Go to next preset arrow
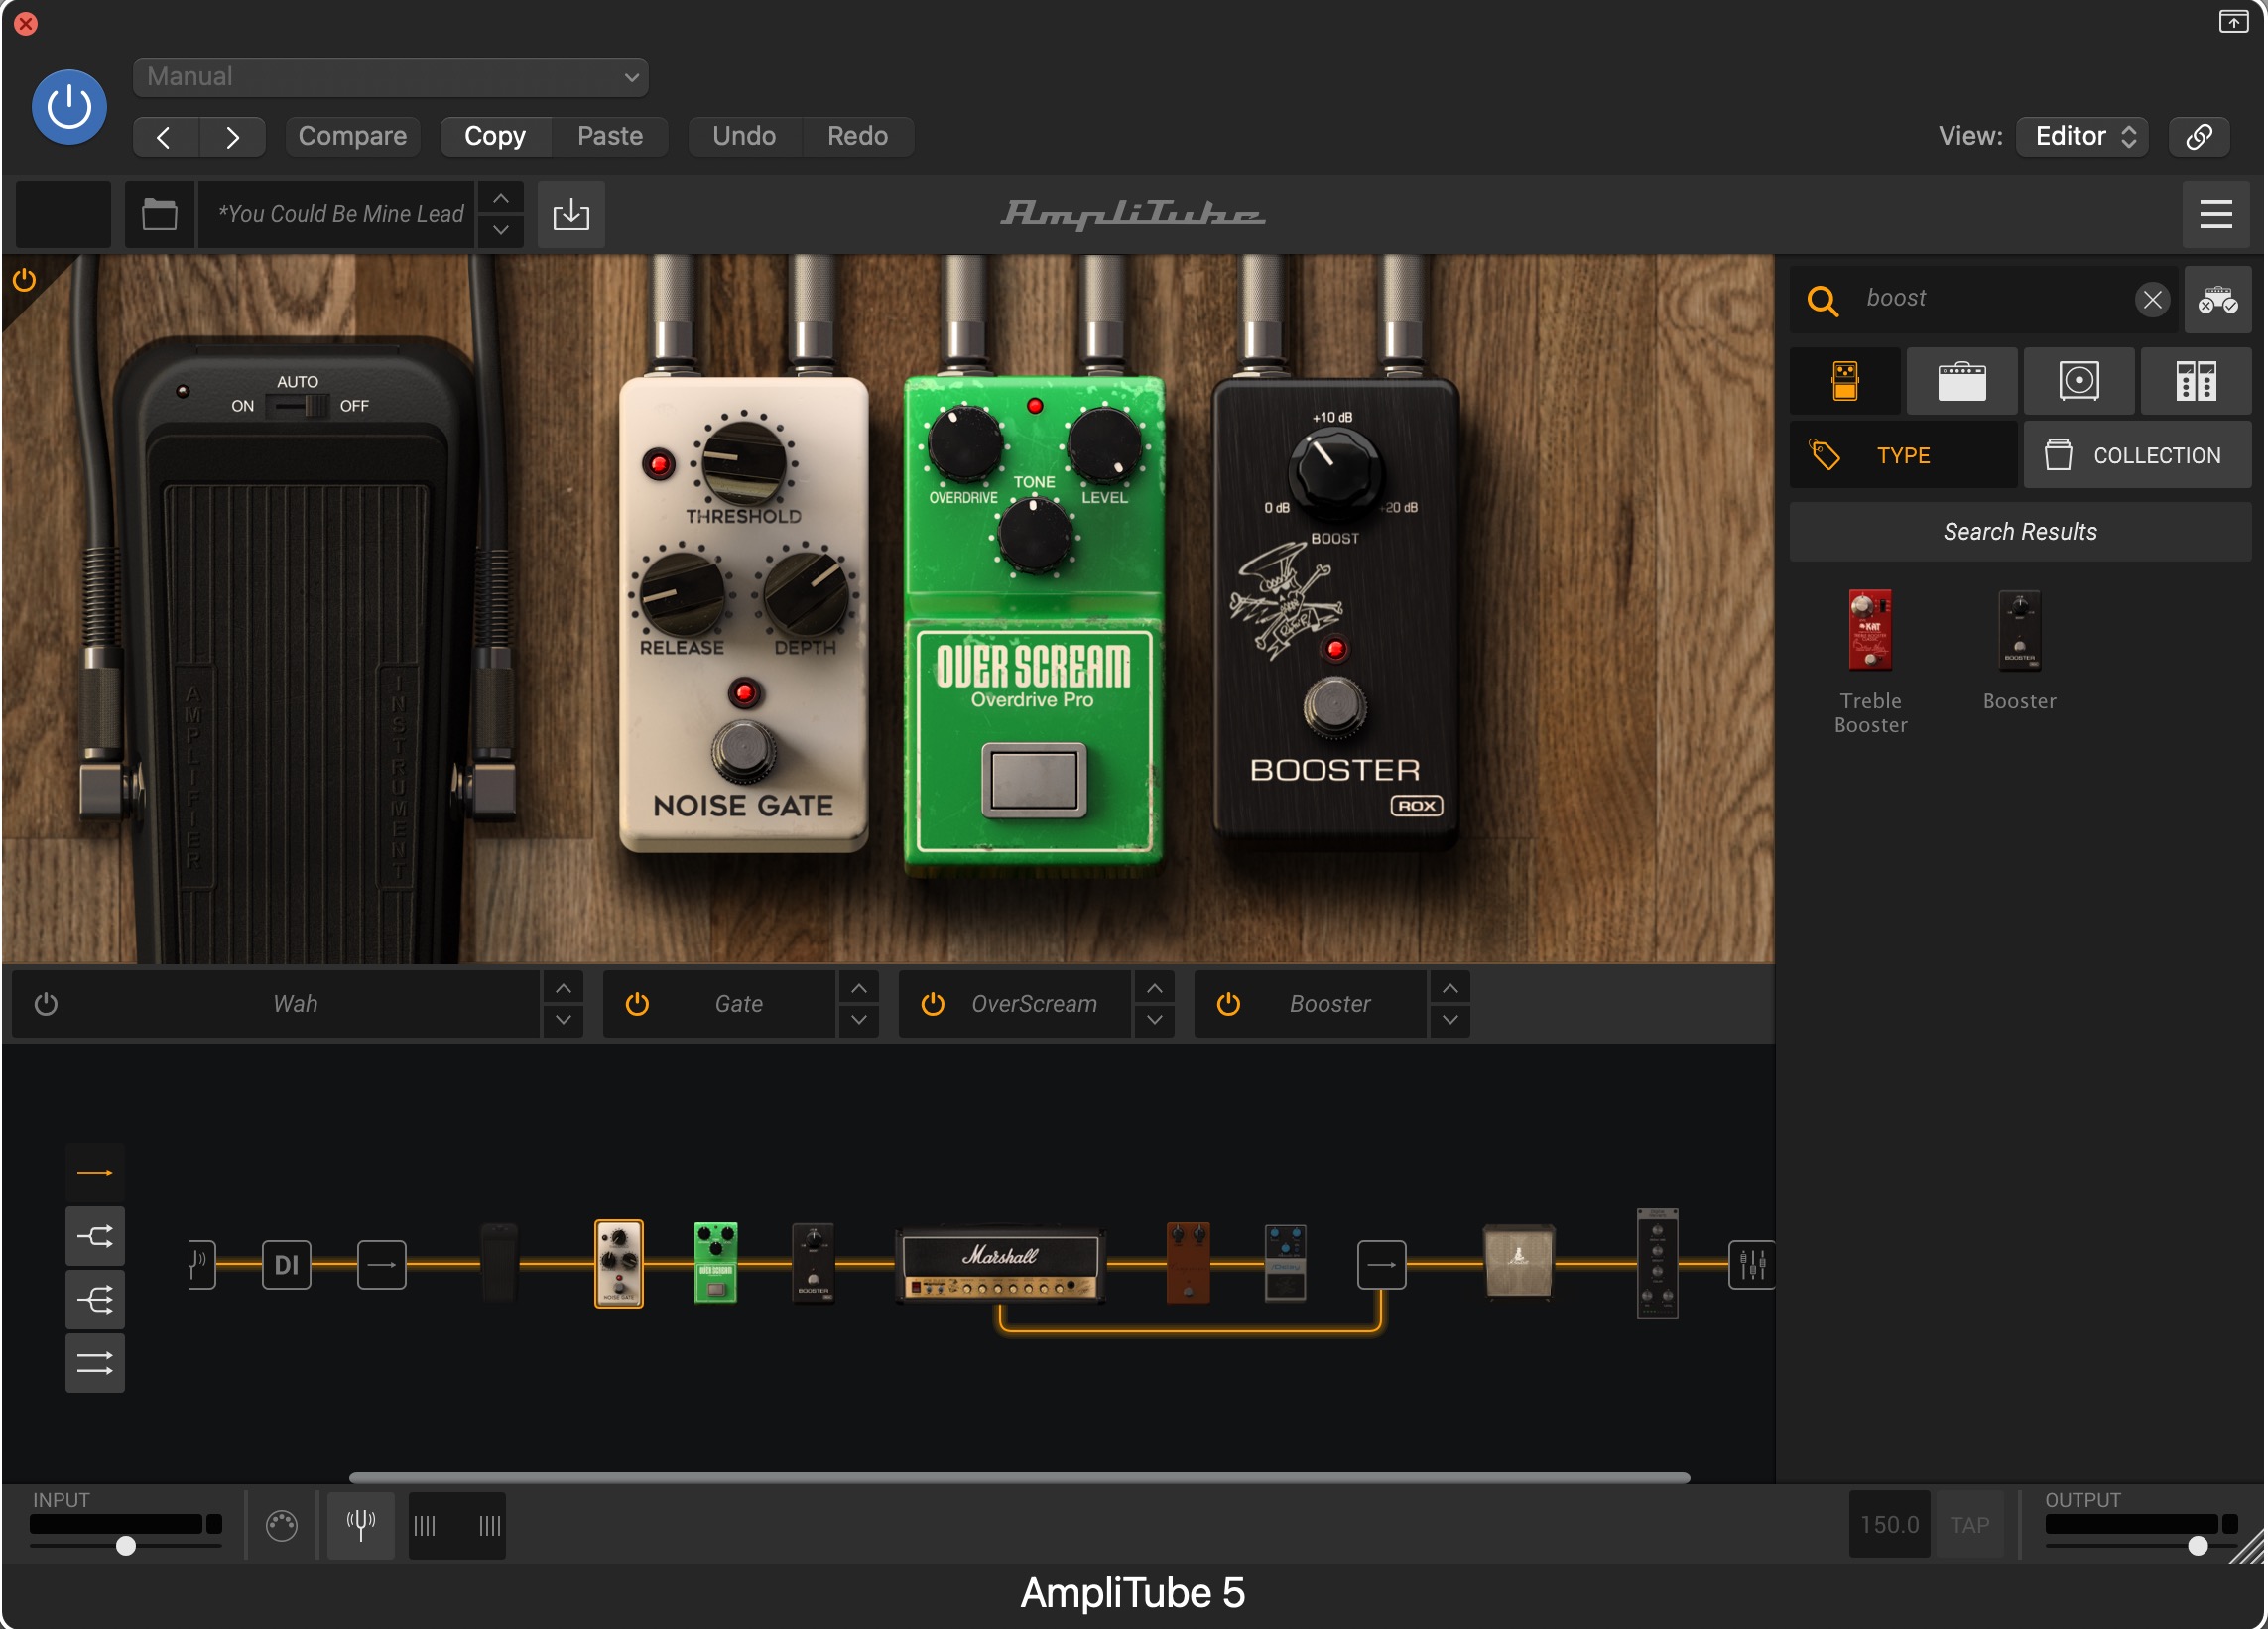The width and height of the screenshot is (2268, 1629). point(232,137)
